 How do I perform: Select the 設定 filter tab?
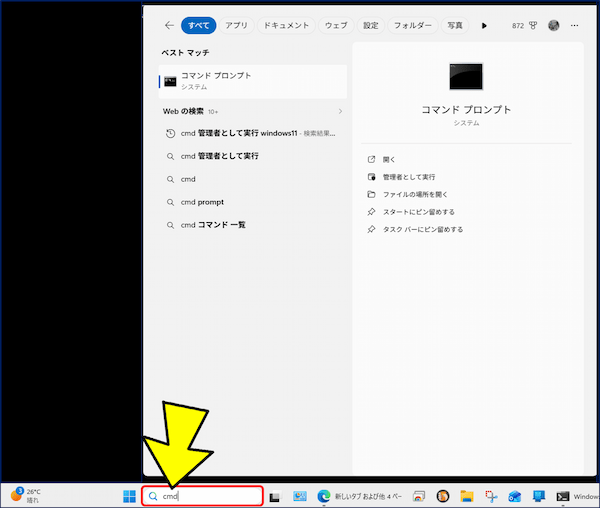click(x=370, y=26)
